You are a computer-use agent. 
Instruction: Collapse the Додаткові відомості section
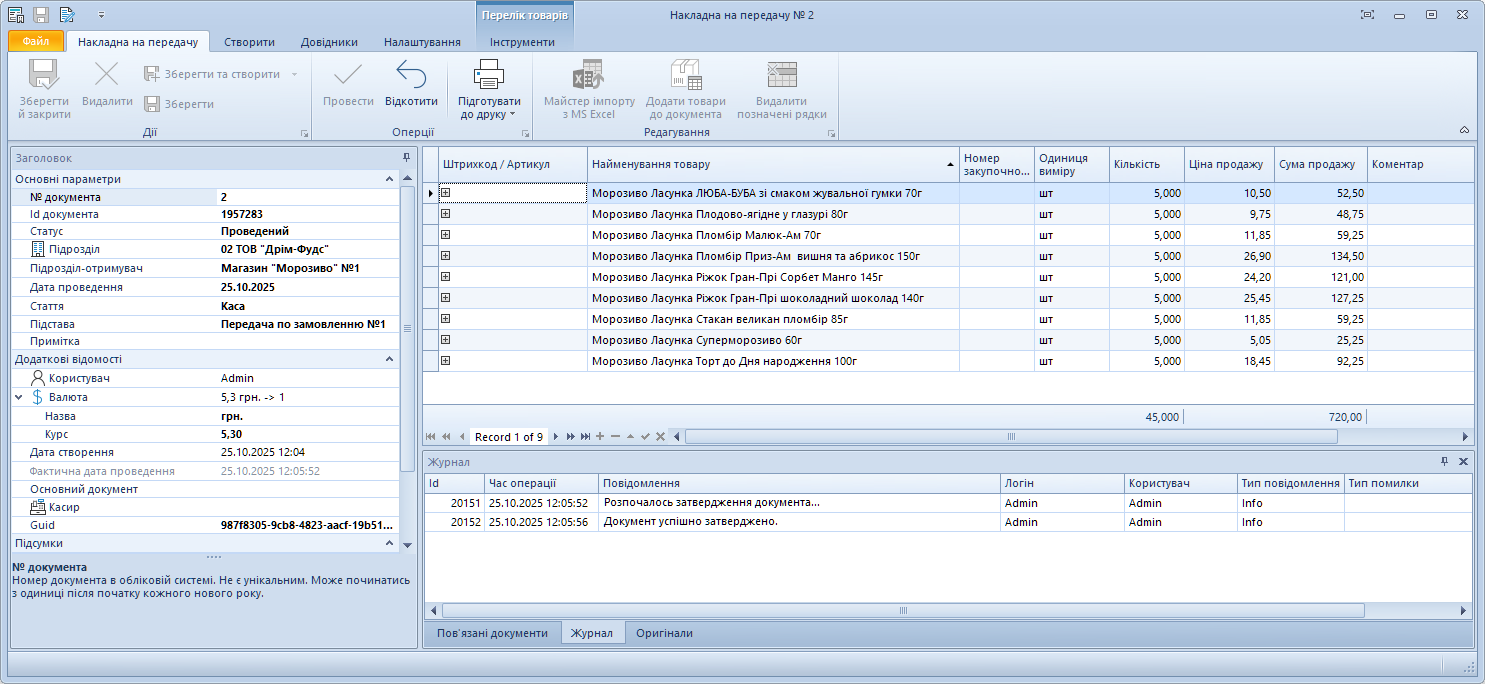[390, 359]
